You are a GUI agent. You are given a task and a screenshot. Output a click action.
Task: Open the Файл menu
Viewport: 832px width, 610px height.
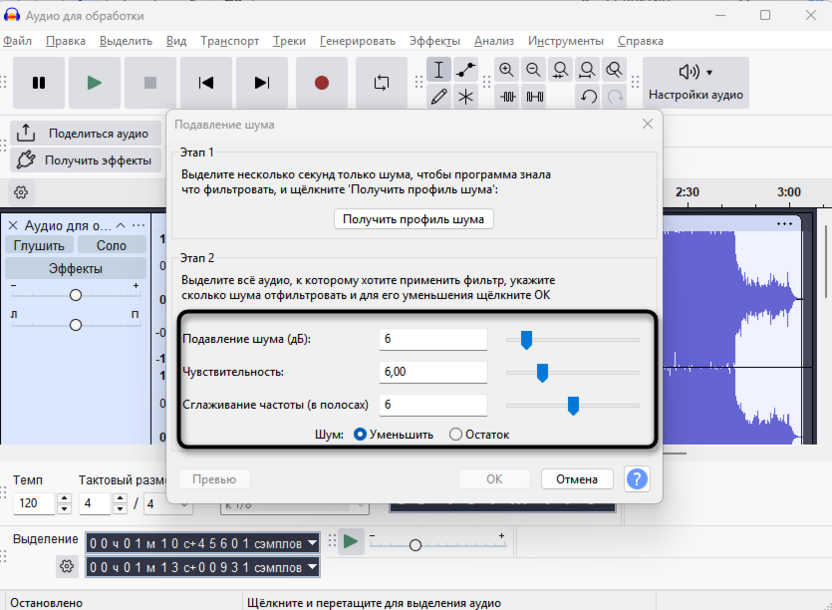(18, 41)
